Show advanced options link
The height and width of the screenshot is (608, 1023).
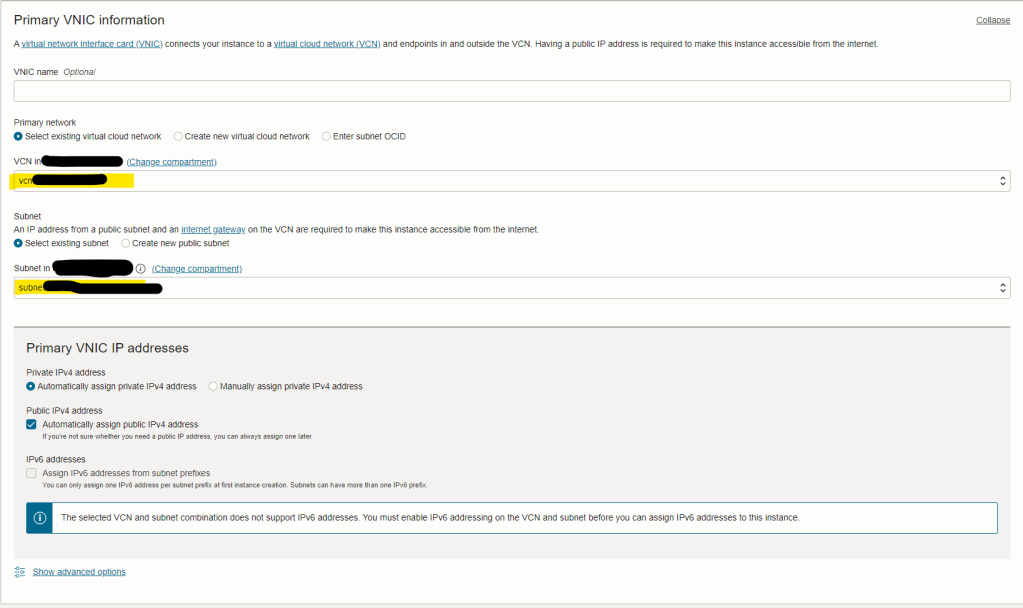click(79, 572)
